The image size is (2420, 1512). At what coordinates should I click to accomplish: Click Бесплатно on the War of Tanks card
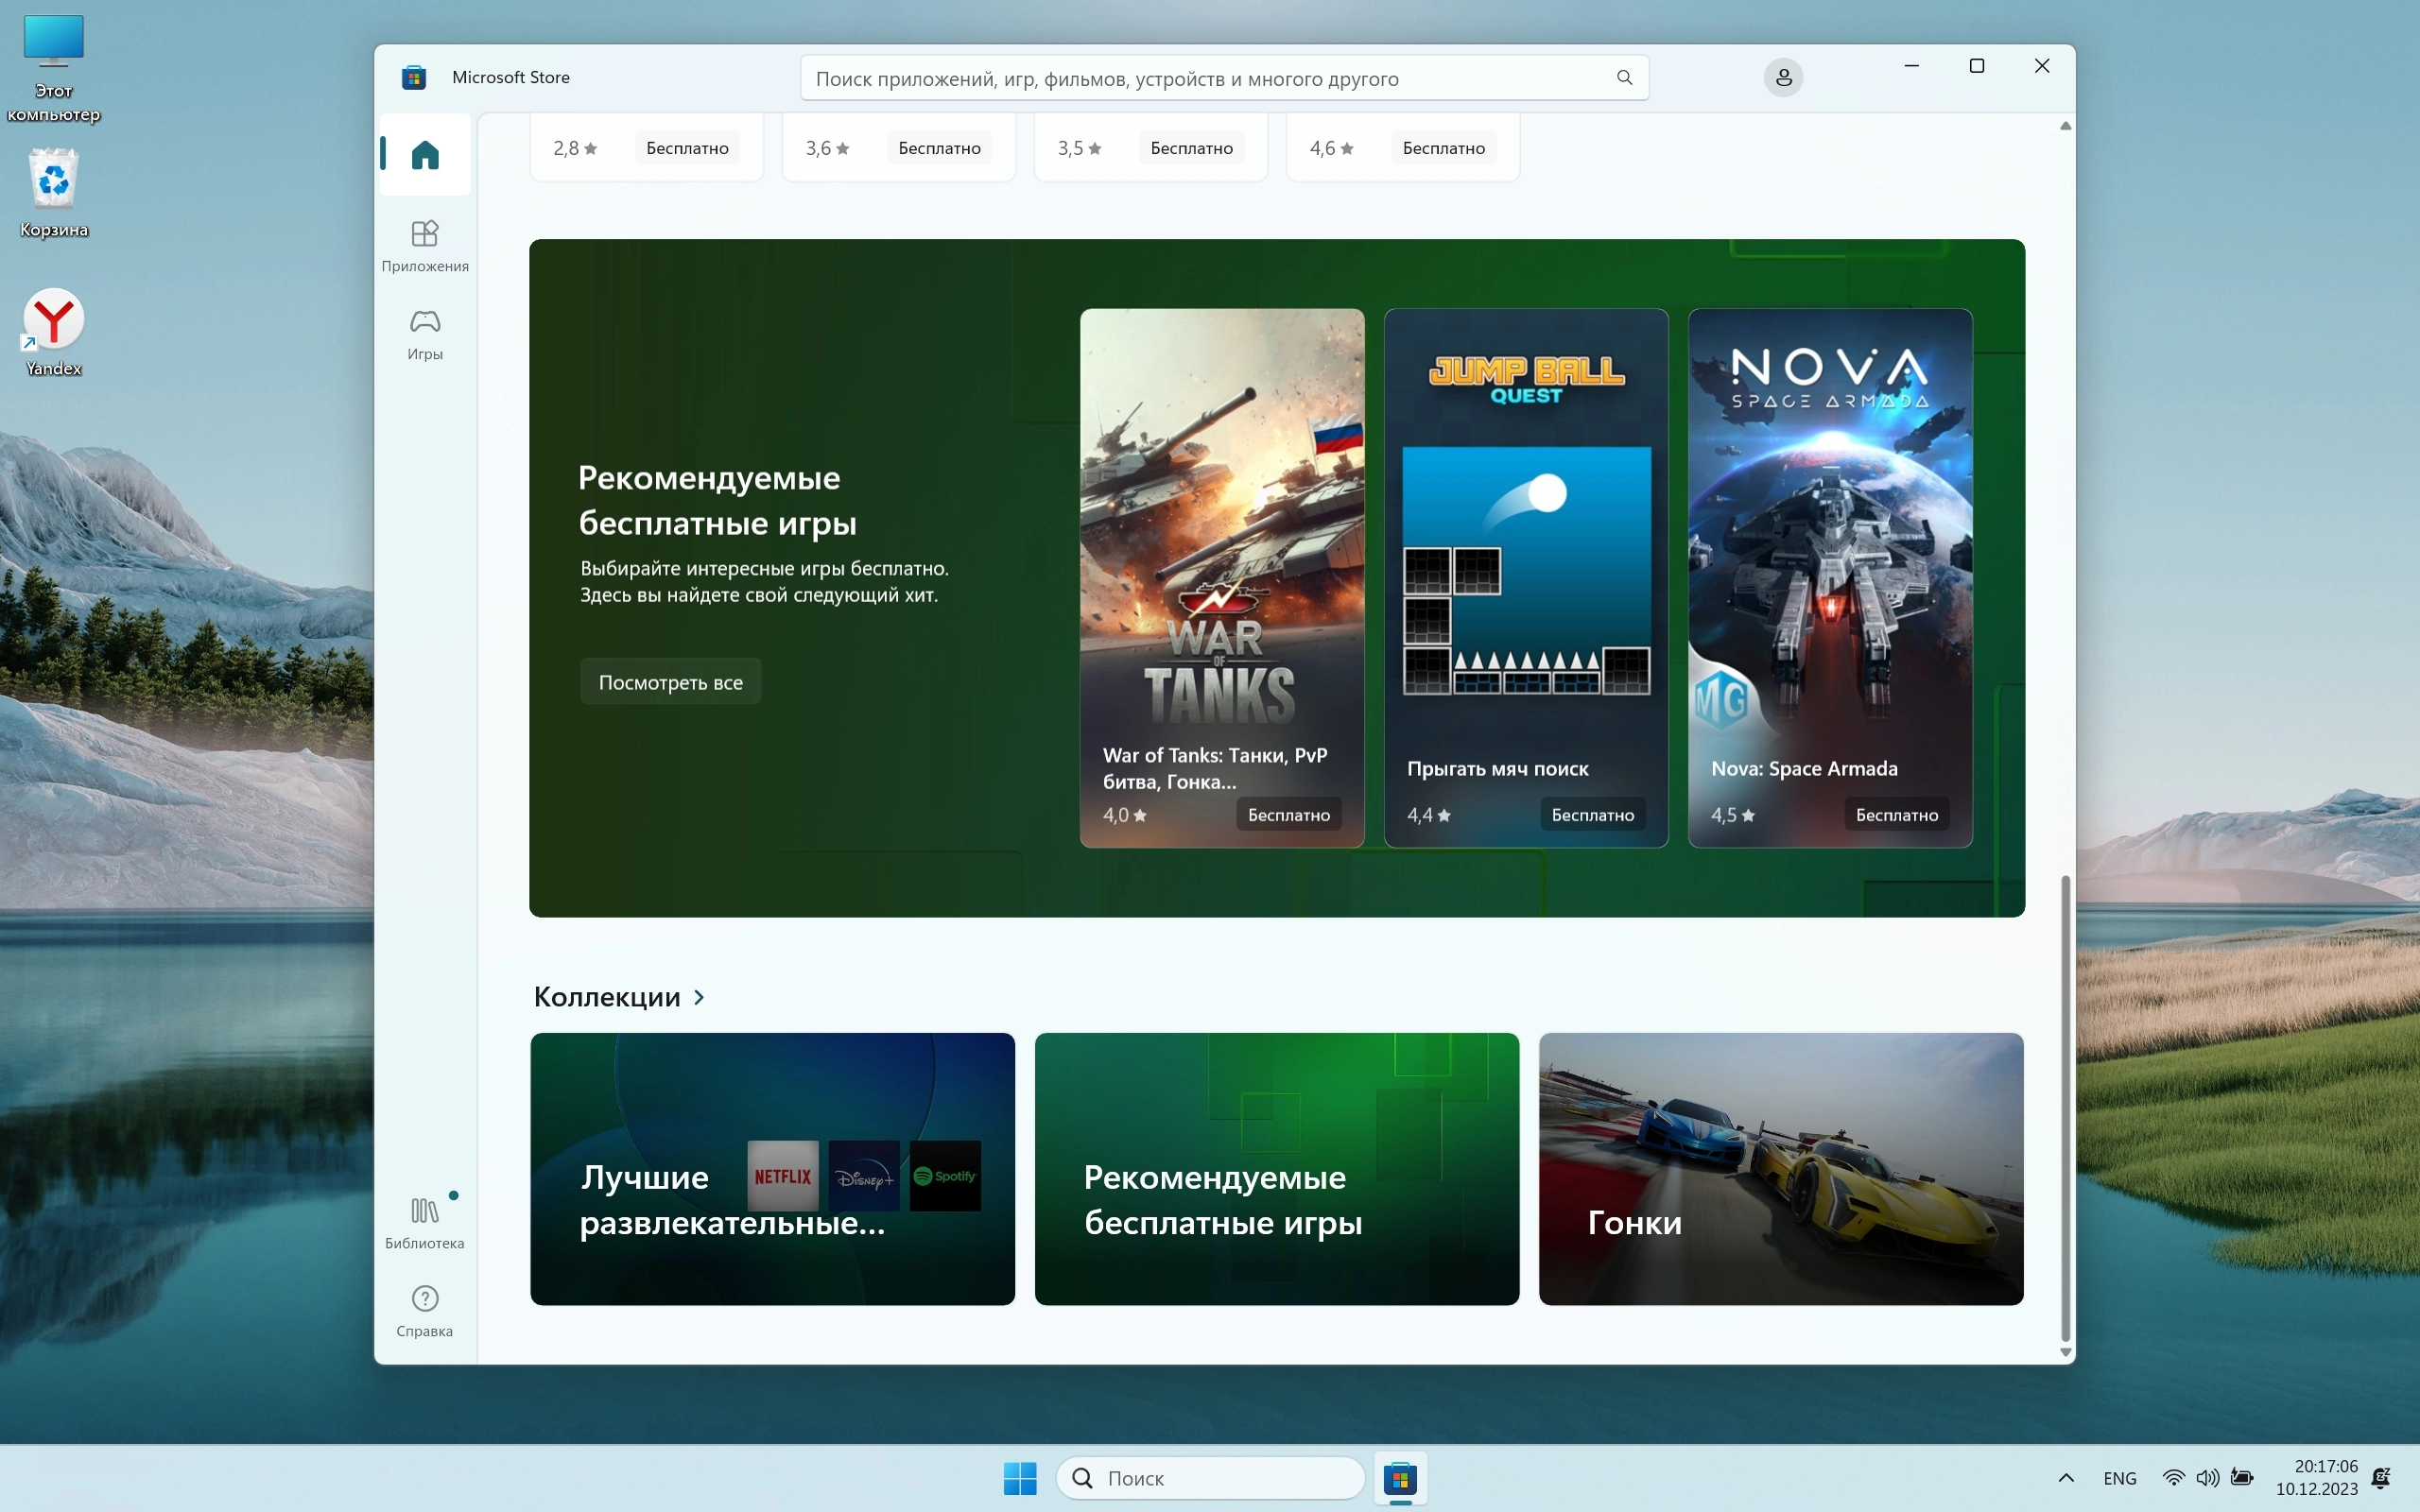1288,815
